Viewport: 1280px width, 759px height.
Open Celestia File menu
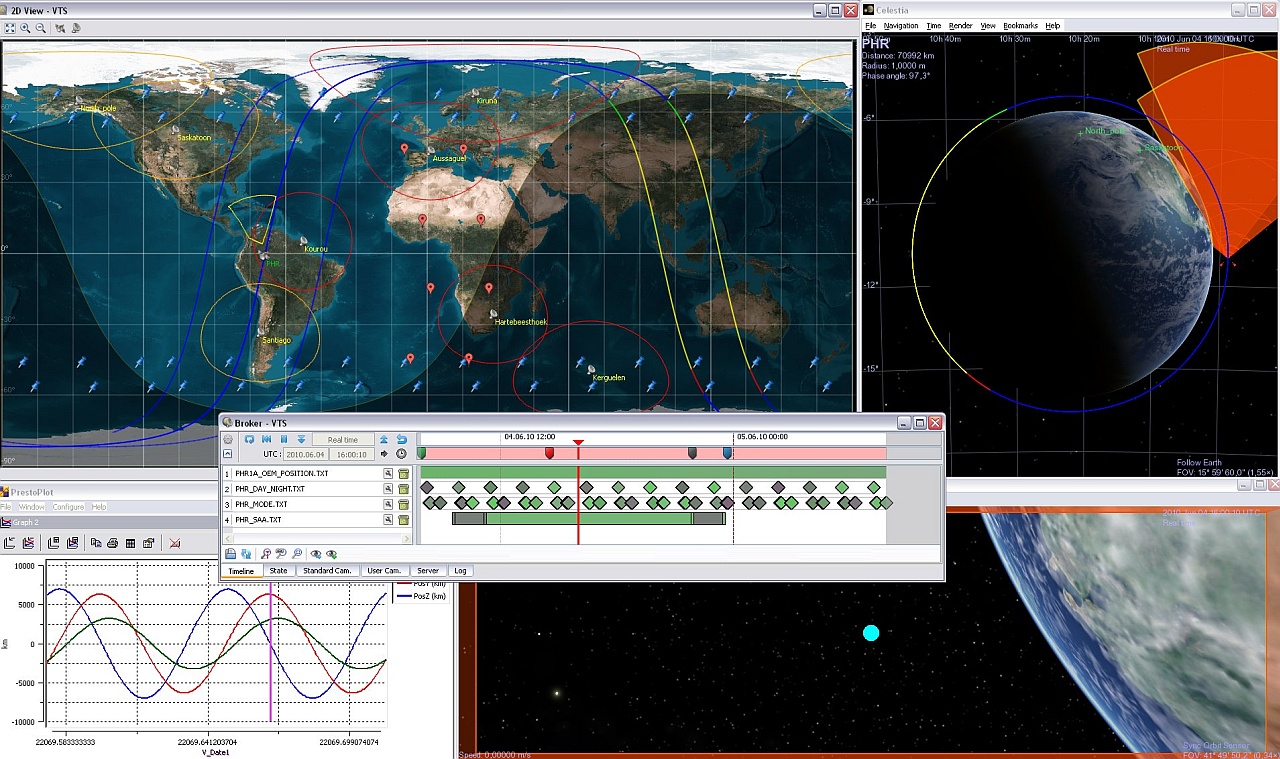coord(871,26)
